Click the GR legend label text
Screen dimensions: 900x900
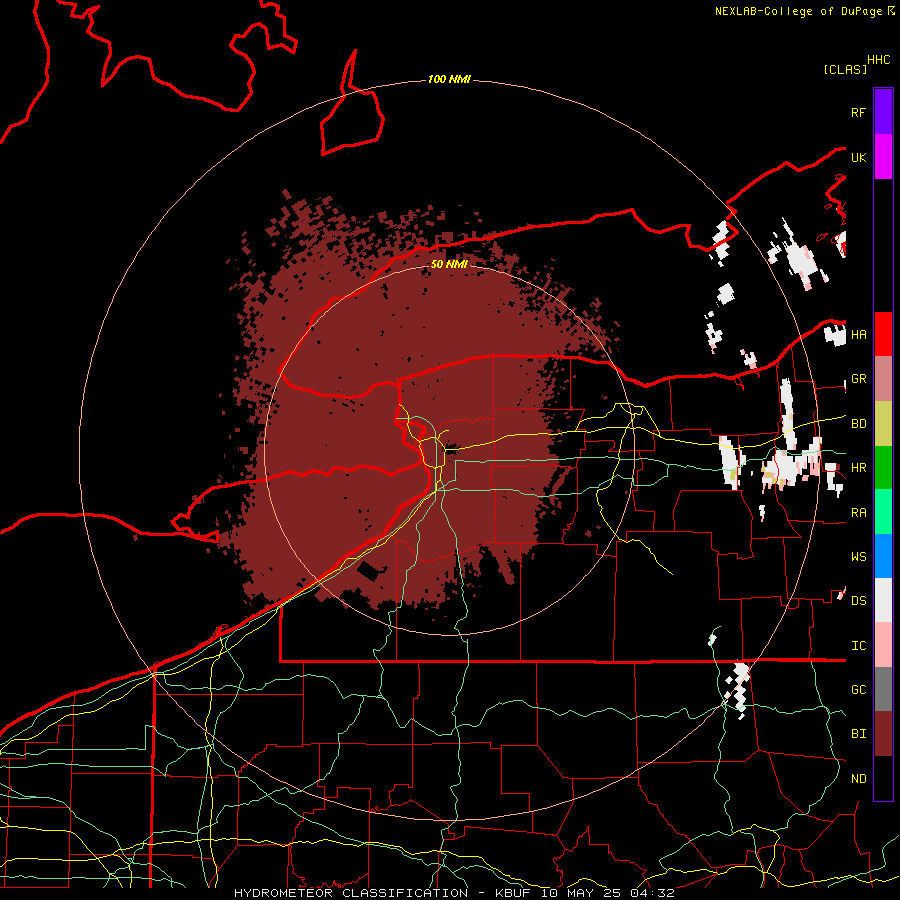click(859, 379)
